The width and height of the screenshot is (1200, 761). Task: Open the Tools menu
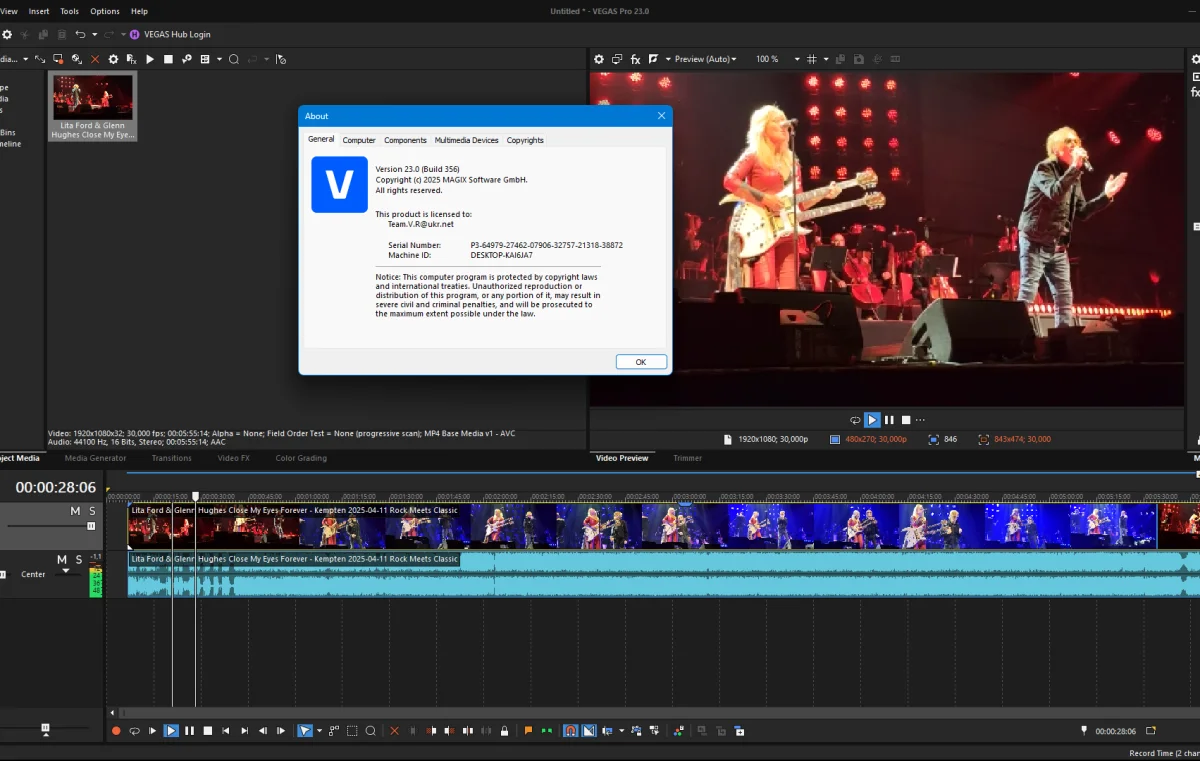69,11
